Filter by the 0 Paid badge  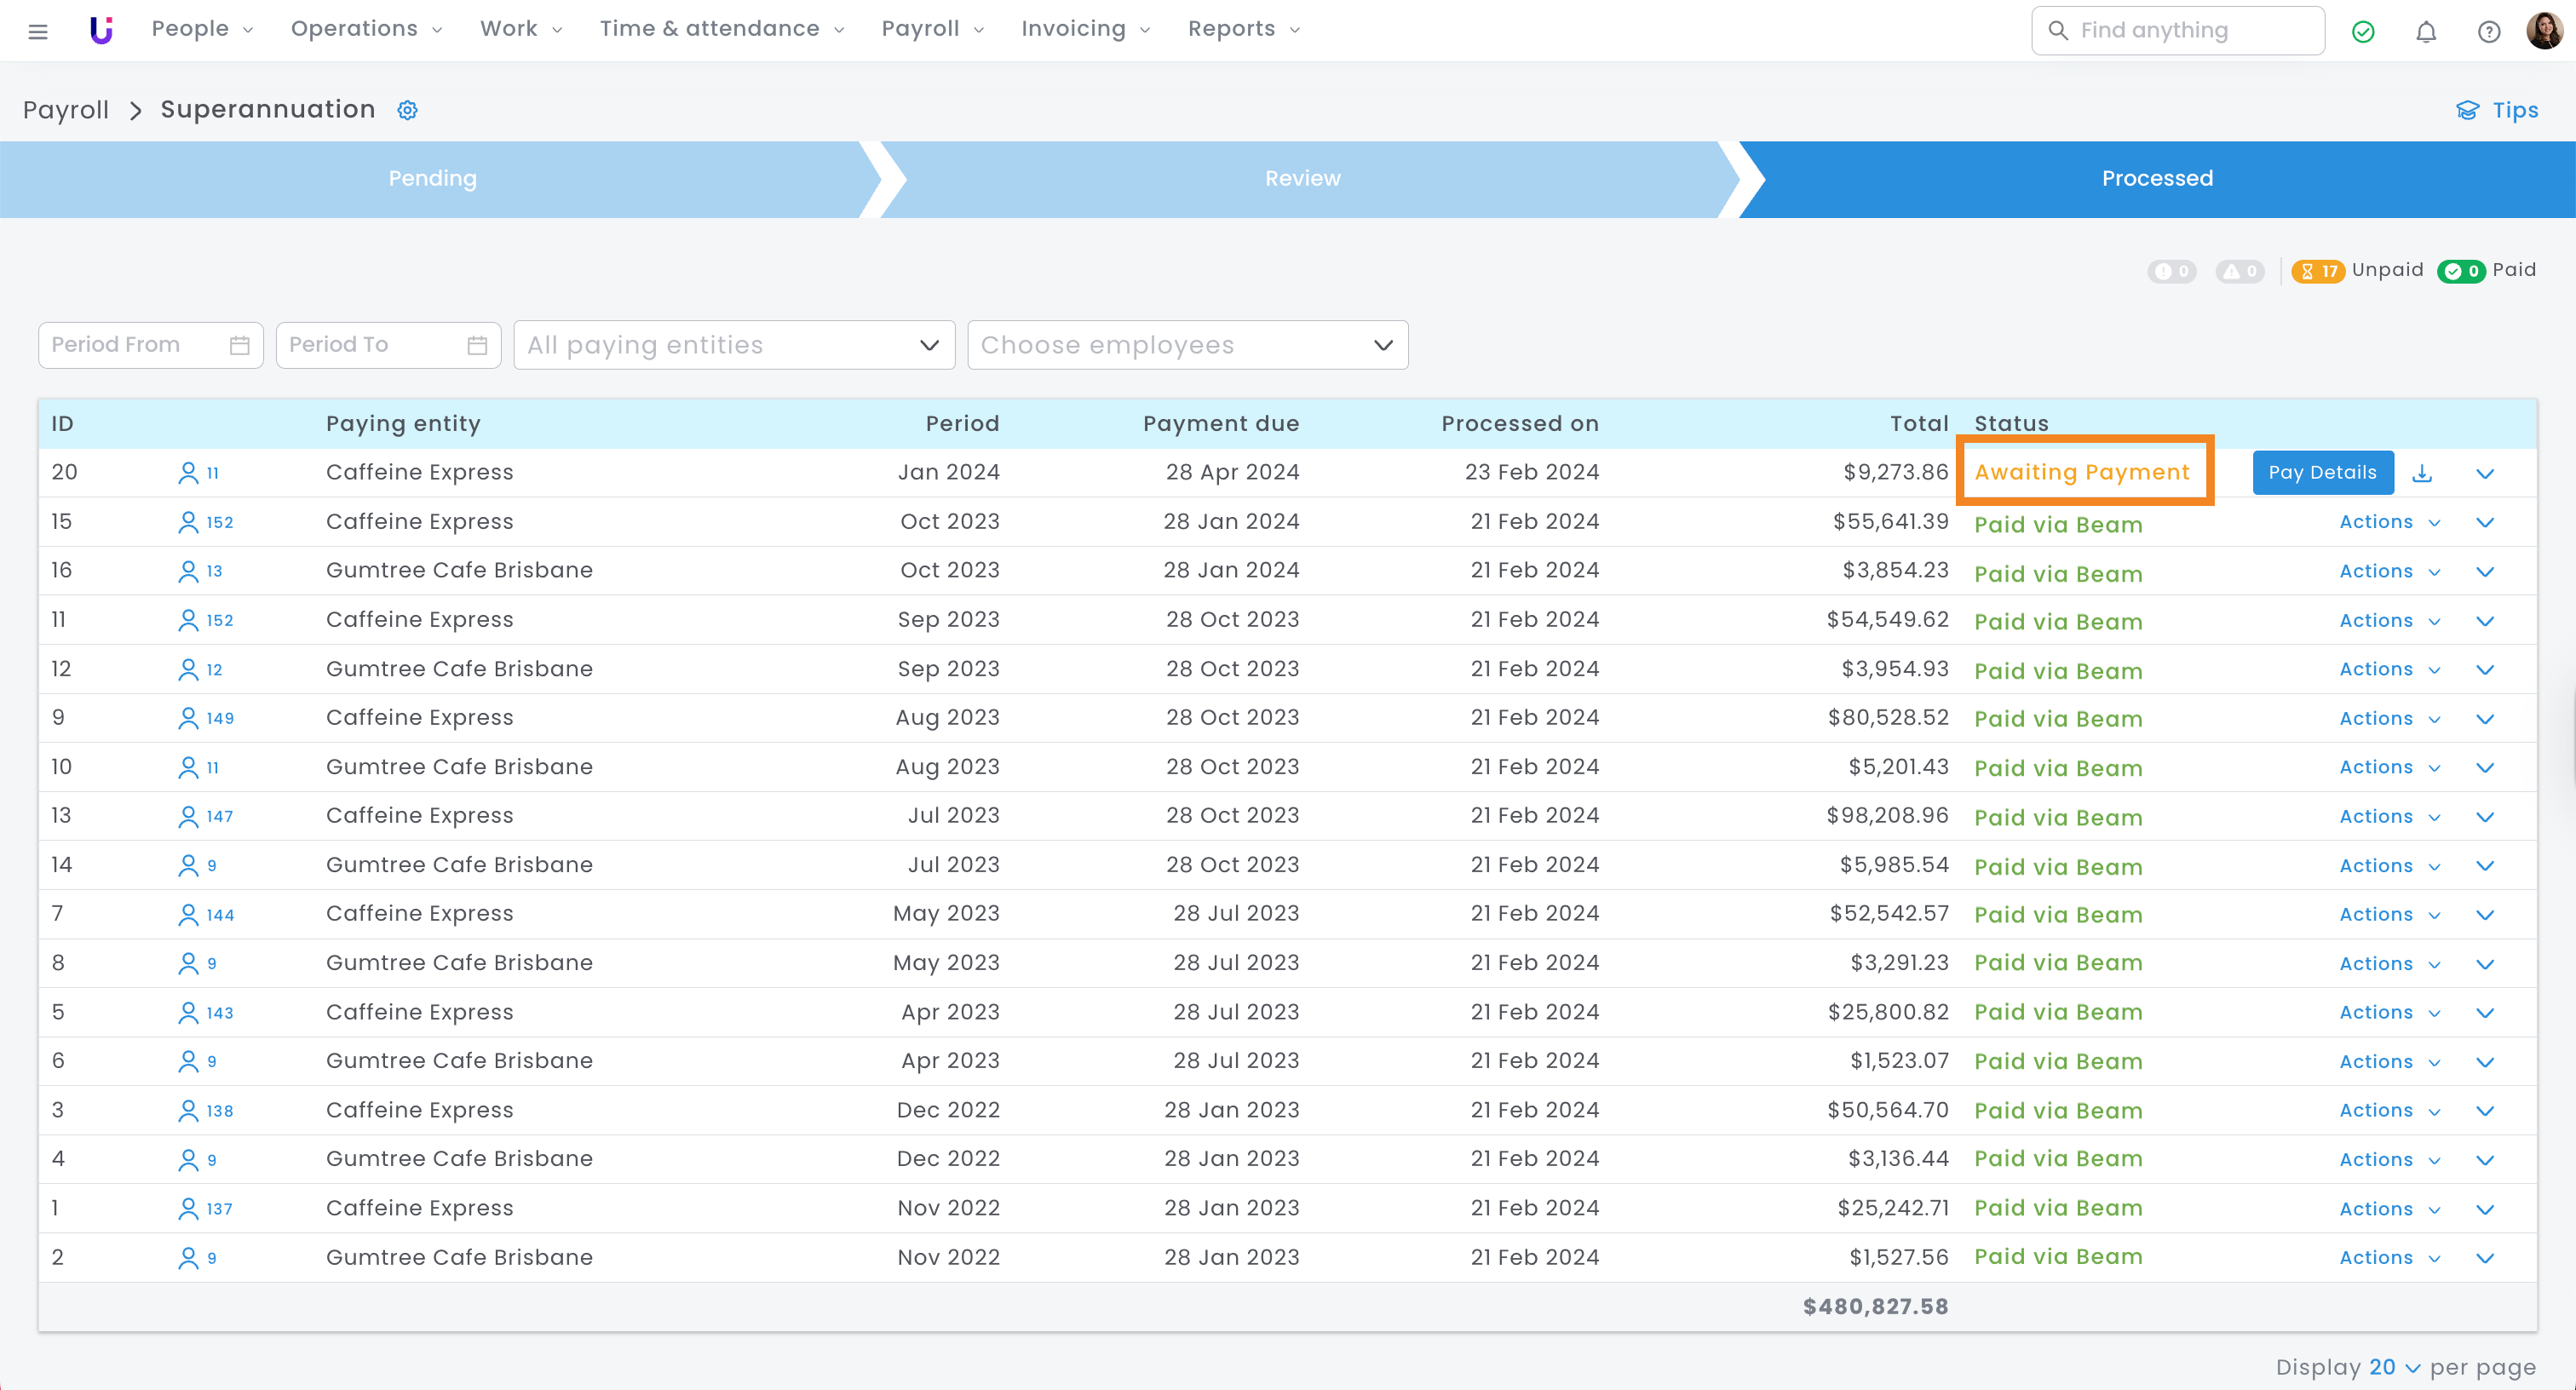2460,271
